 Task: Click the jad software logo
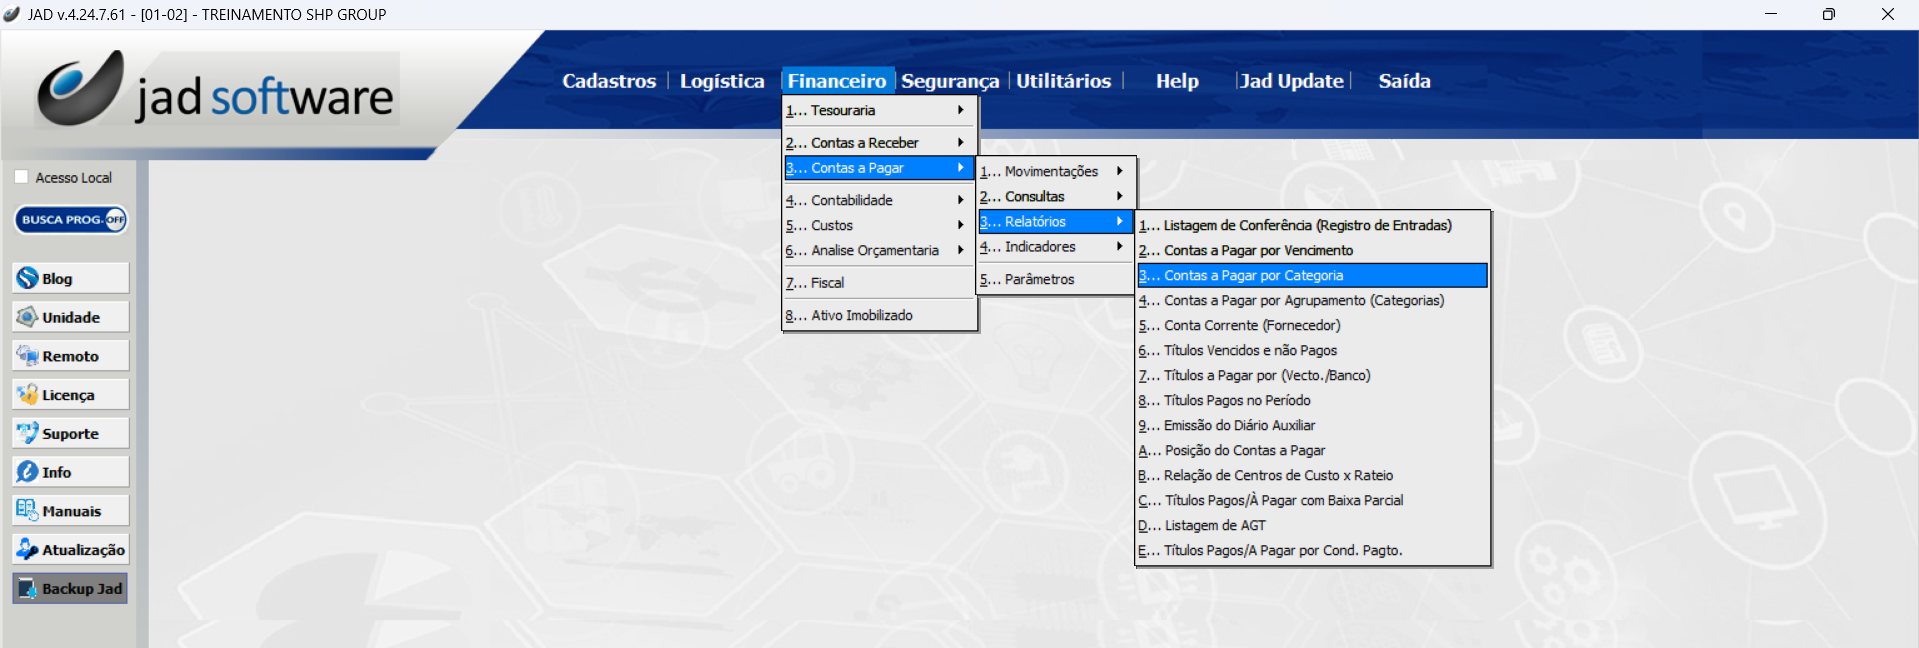click(x=217, y=92)
